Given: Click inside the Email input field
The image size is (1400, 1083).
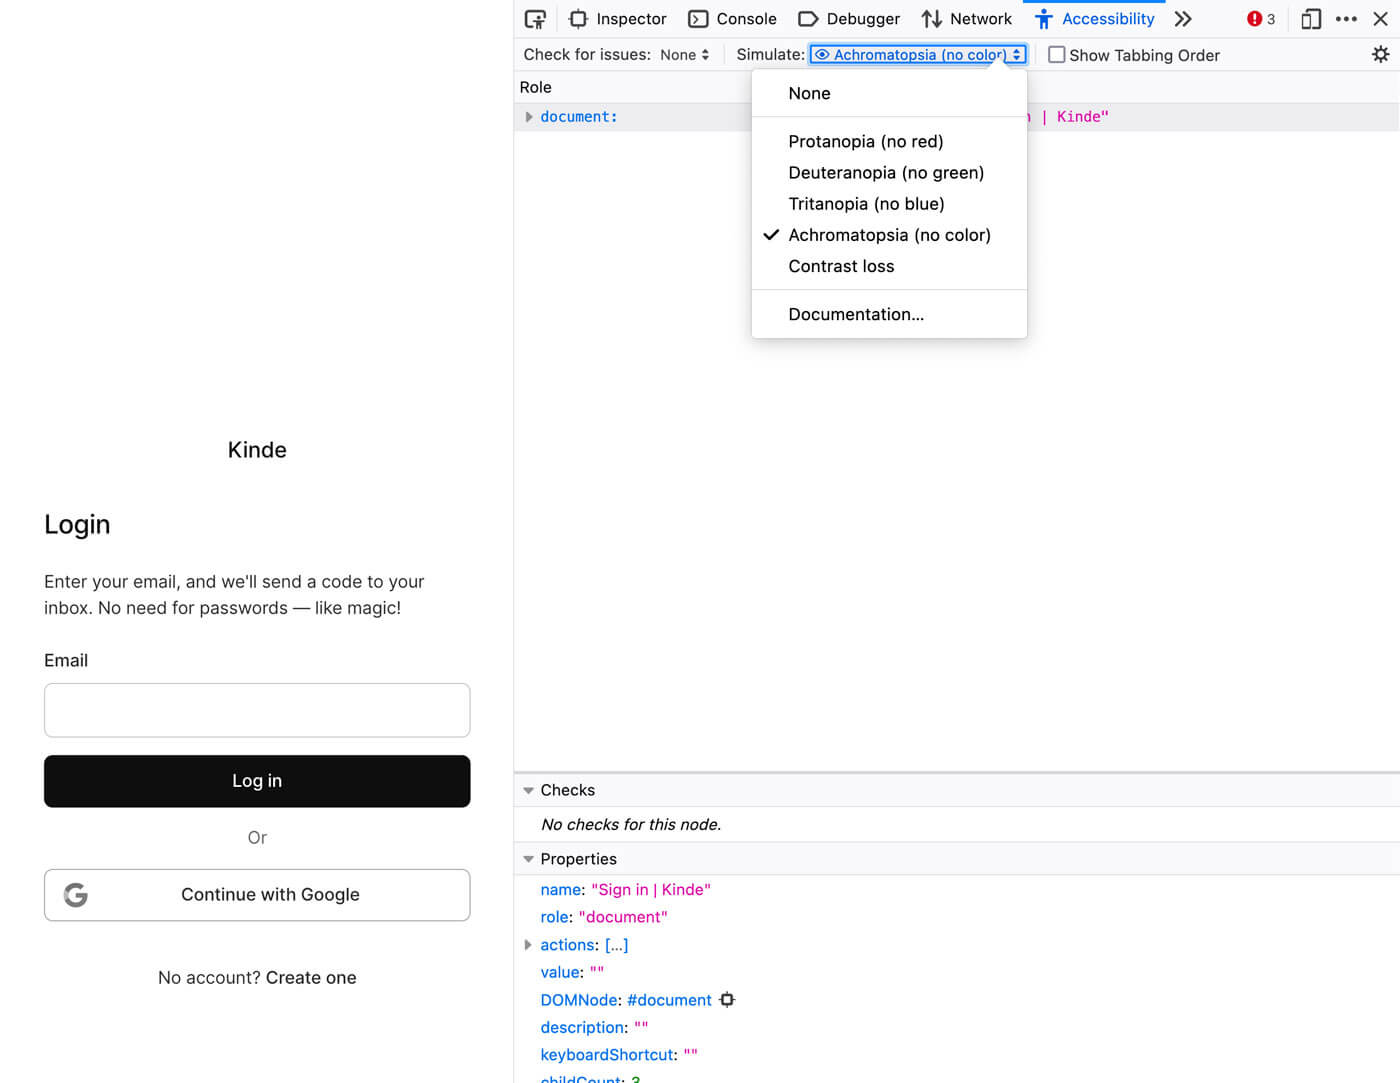Looking at the screenshot, I should 257,710.
